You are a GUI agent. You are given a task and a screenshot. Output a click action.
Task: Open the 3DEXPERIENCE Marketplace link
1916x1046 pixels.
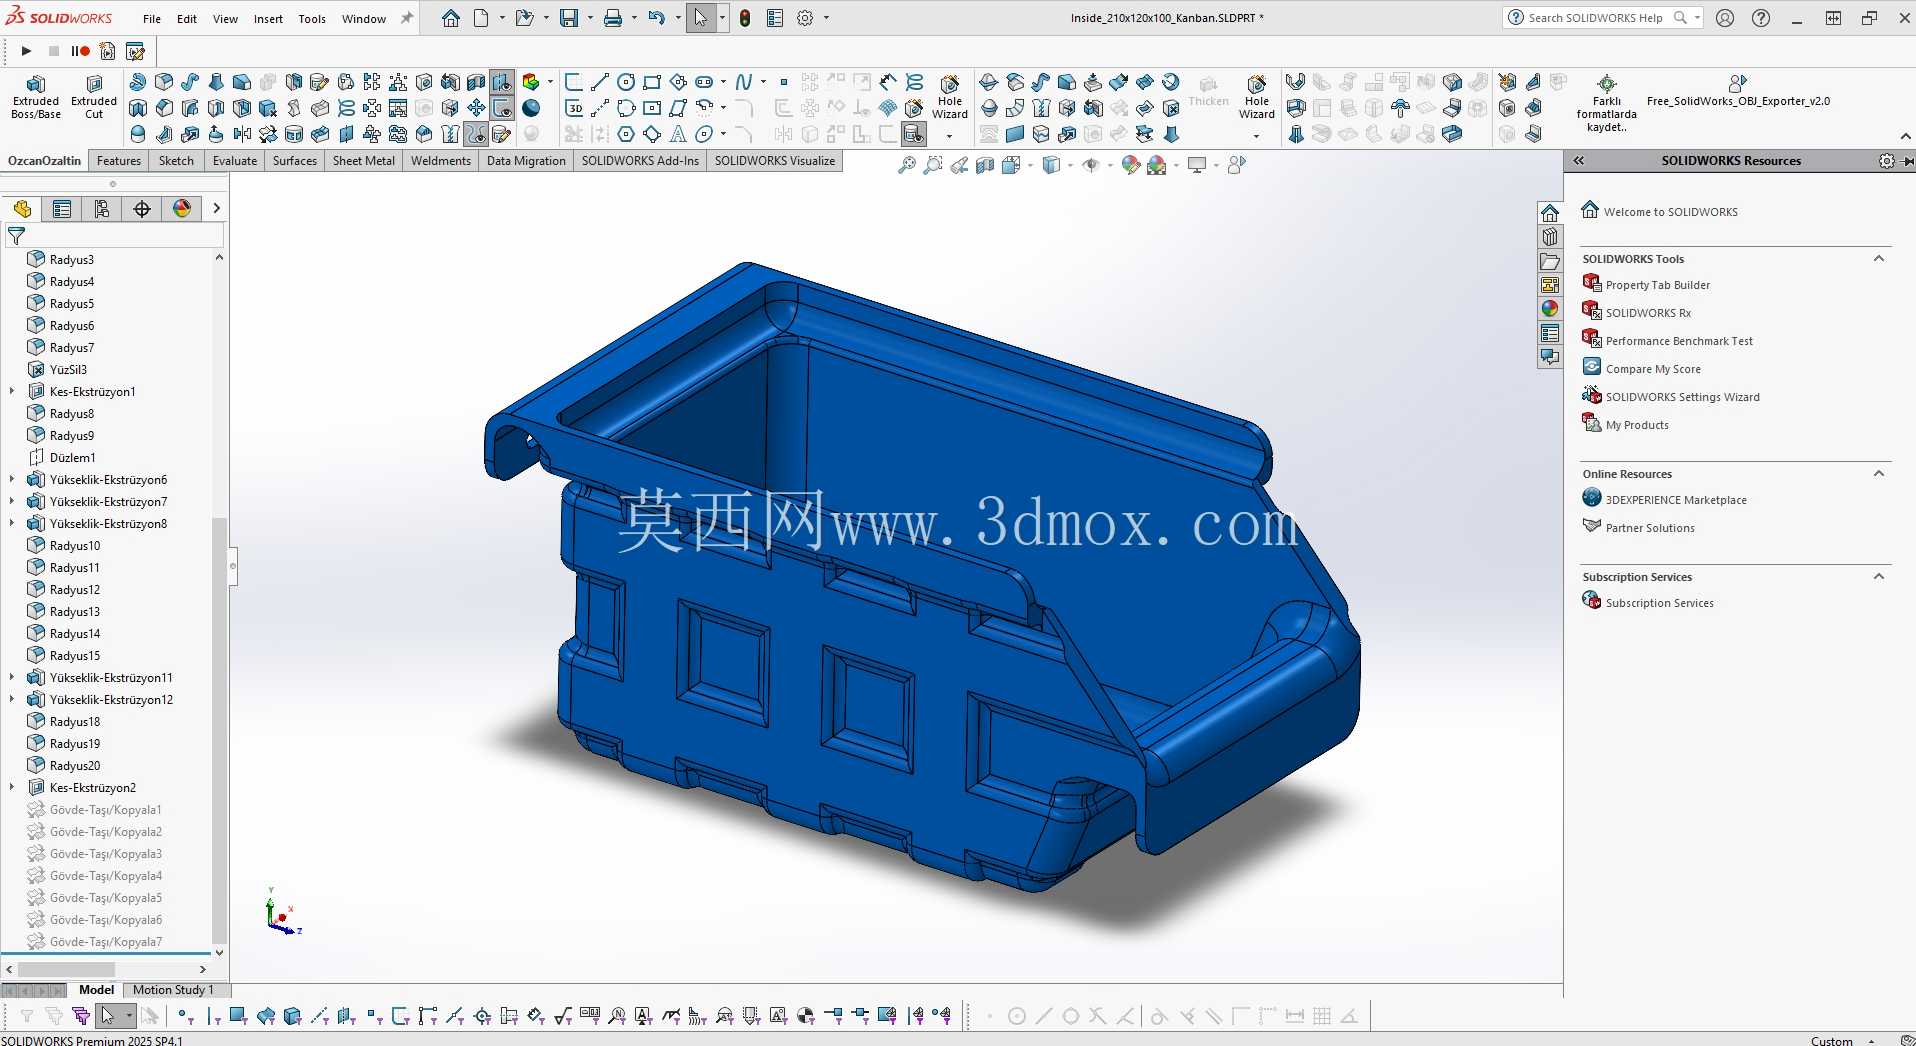1676,500
